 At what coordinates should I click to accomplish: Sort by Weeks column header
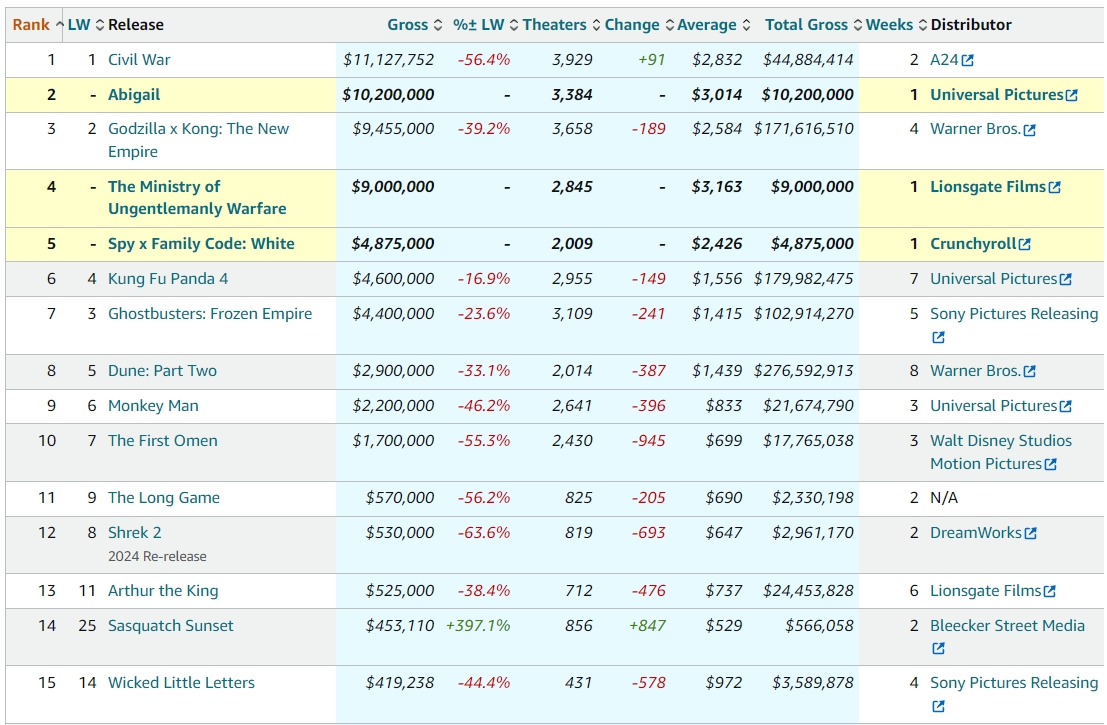pyautogui.click(x=896, y=25)
